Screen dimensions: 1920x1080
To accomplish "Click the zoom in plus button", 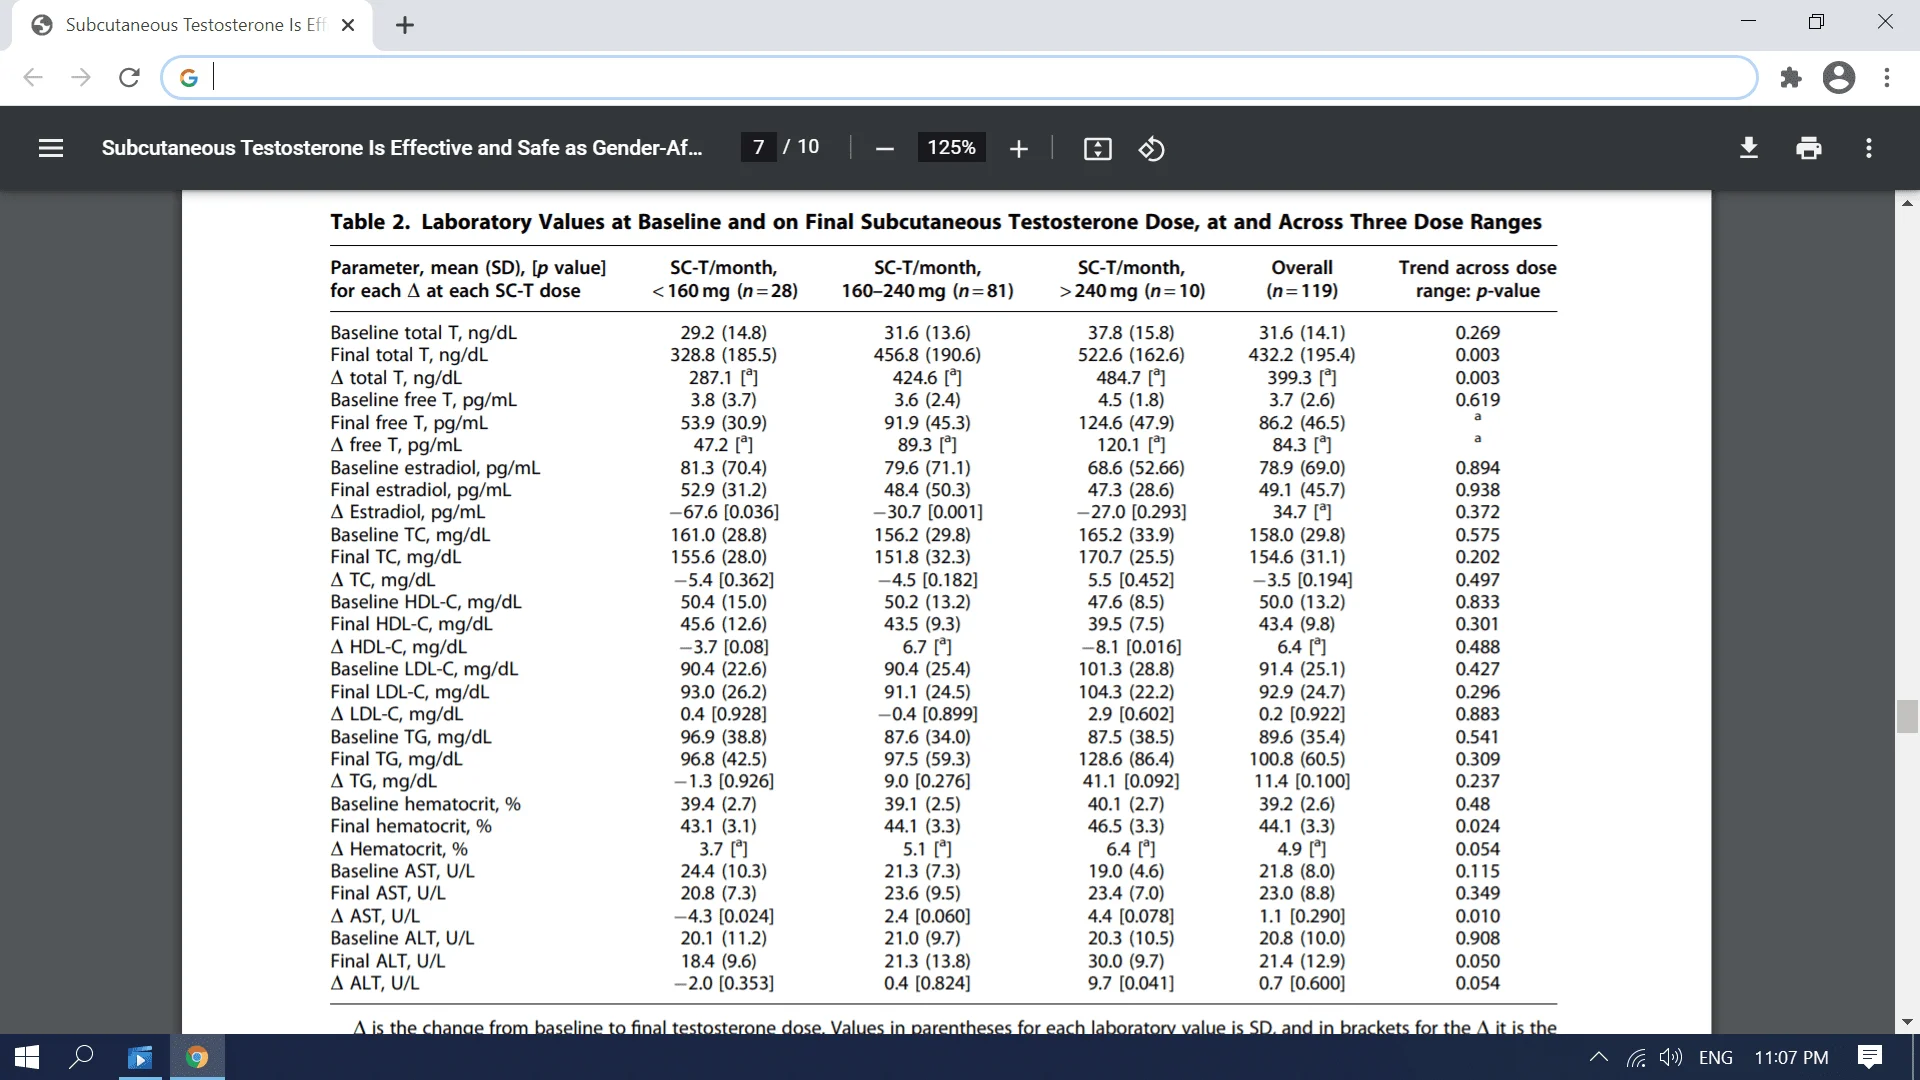I will coord(1018,149).
